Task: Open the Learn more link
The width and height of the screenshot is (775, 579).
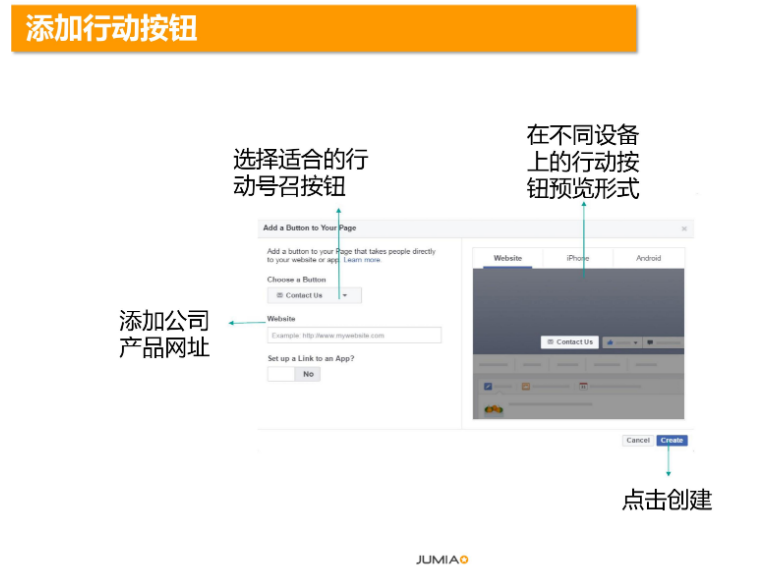Action: tap(362, 260)
